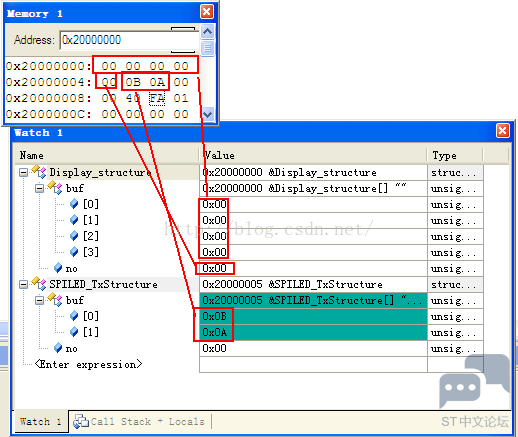Click member icon of SPILED_TxStructure buf [1]
The image size is (518, 437).
[x=74, y=332]
